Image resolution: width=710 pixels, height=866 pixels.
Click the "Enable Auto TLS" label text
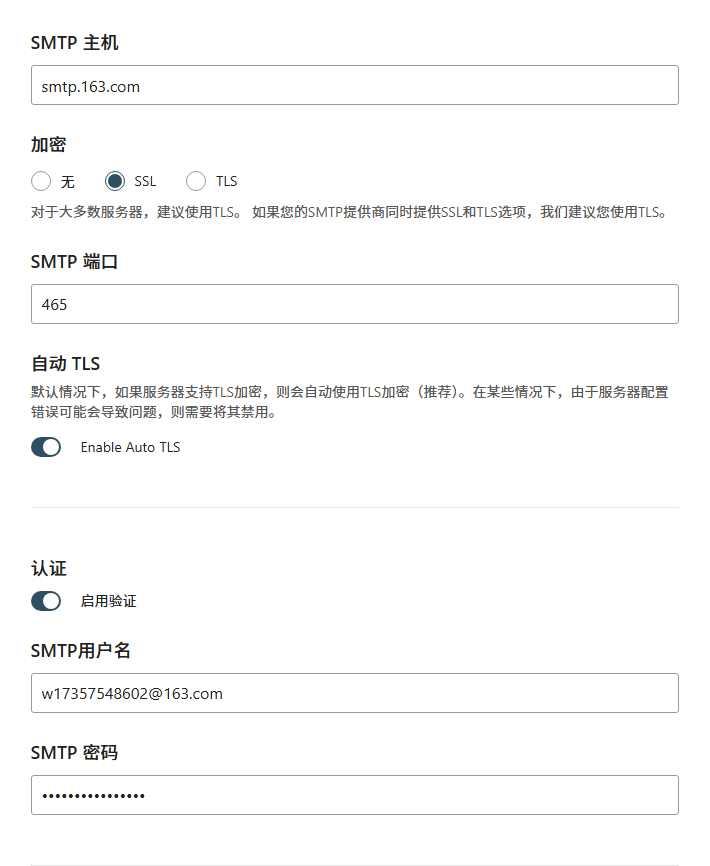pos(130,447)
